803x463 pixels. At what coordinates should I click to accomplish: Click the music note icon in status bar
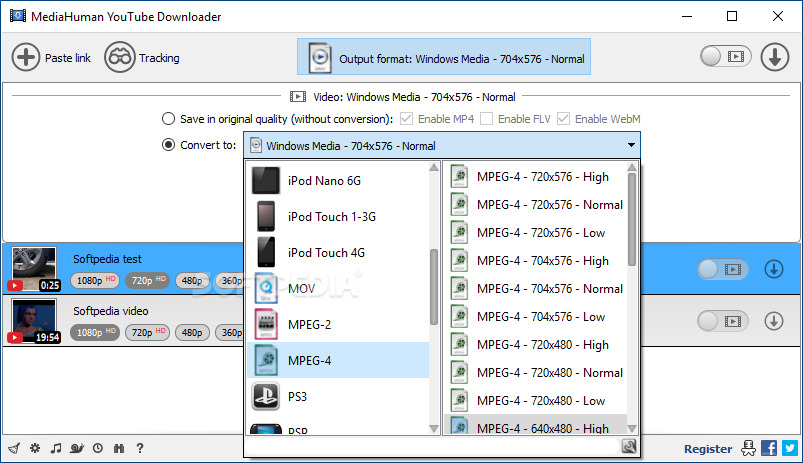[56, 448]
